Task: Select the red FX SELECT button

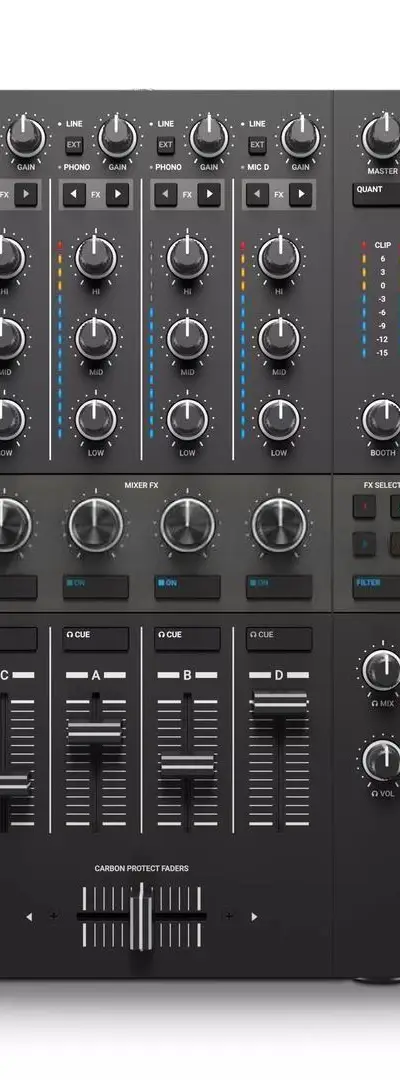Action: [x=364, y=506]
